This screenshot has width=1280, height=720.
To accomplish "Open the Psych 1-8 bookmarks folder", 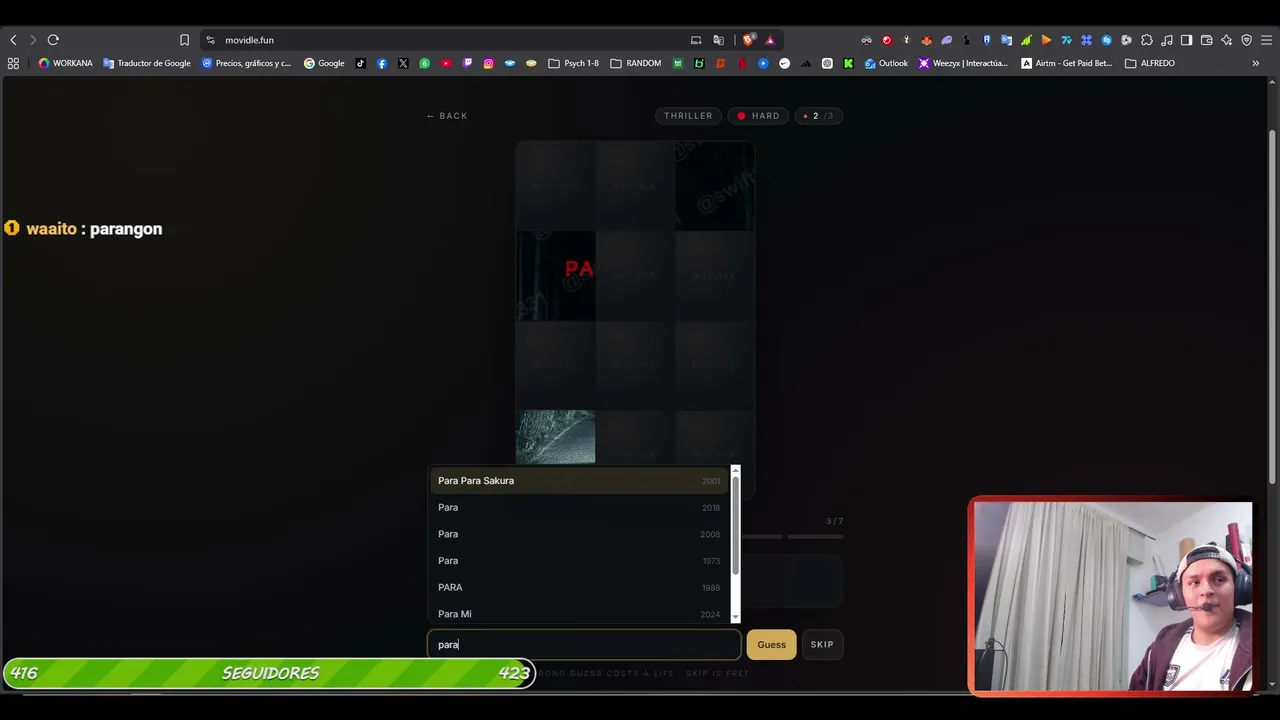I will [573, 63].
